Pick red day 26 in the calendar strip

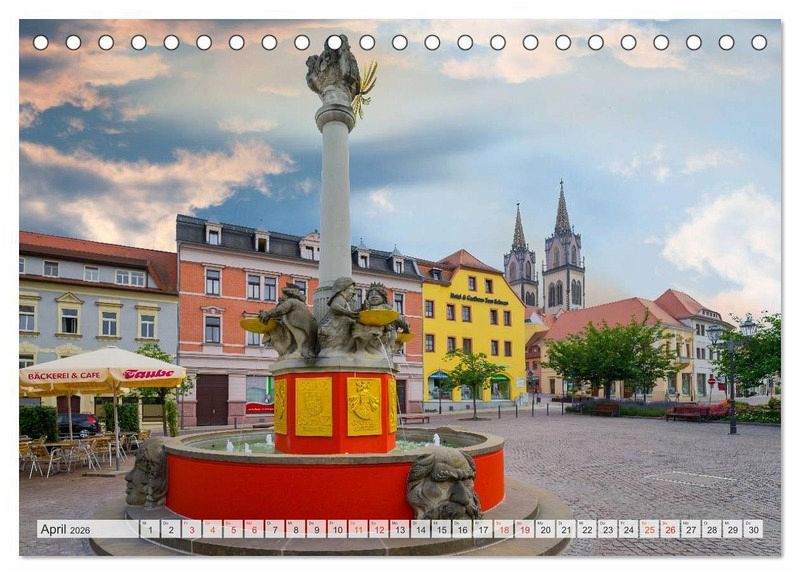tap(670, 529)
